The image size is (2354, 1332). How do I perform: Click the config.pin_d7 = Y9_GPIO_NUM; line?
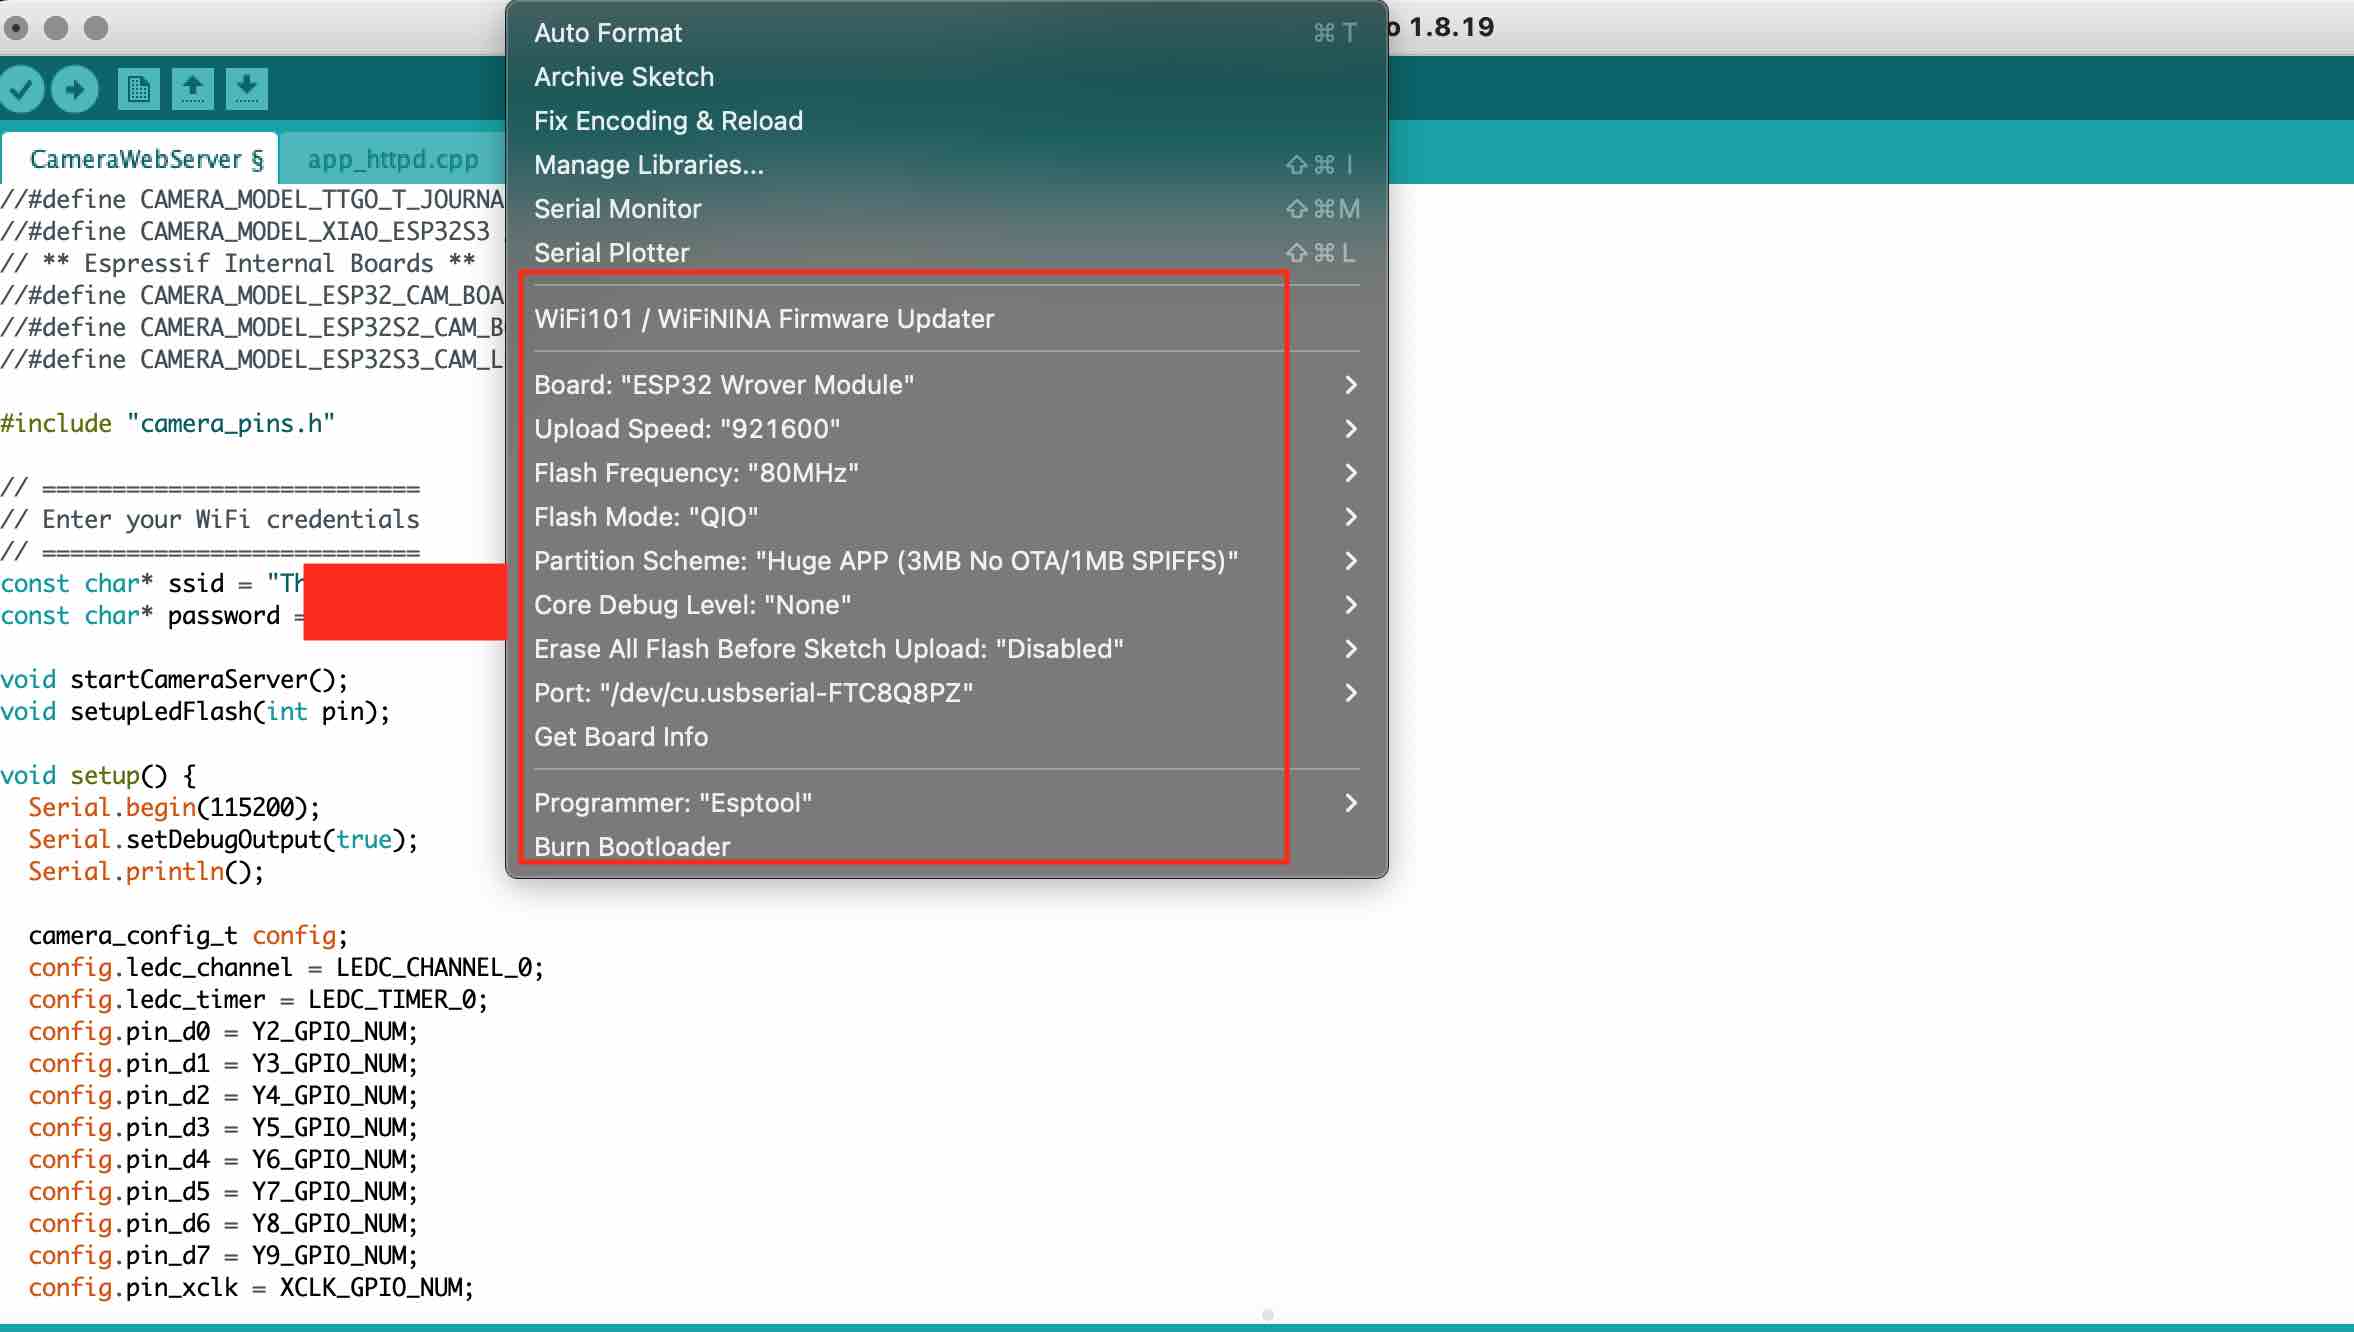click(223, 1255)
